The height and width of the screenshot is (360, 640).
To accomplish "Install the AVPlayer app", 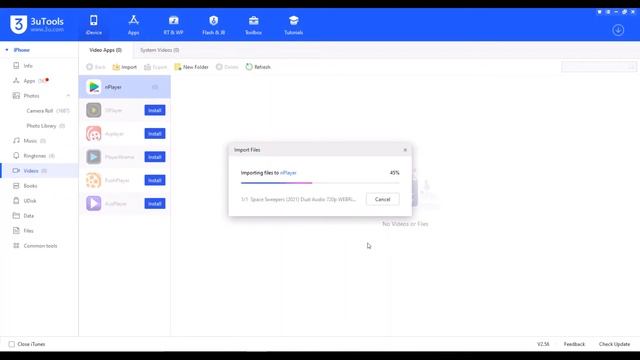I will (155, 203).
